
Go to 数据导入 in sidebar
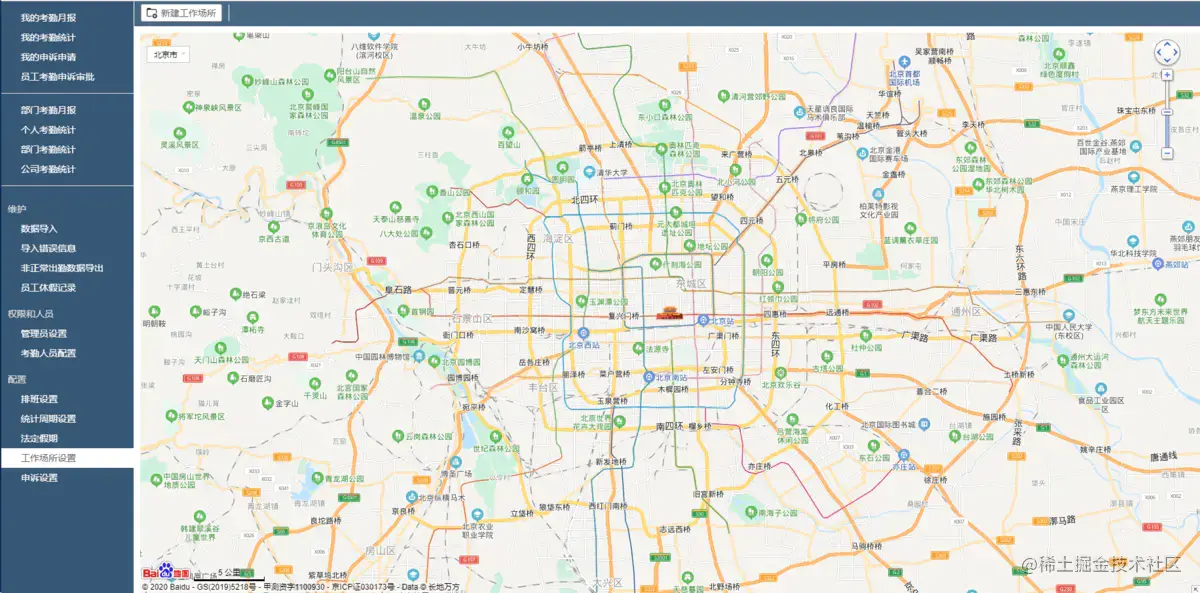(x=39, y=228)
